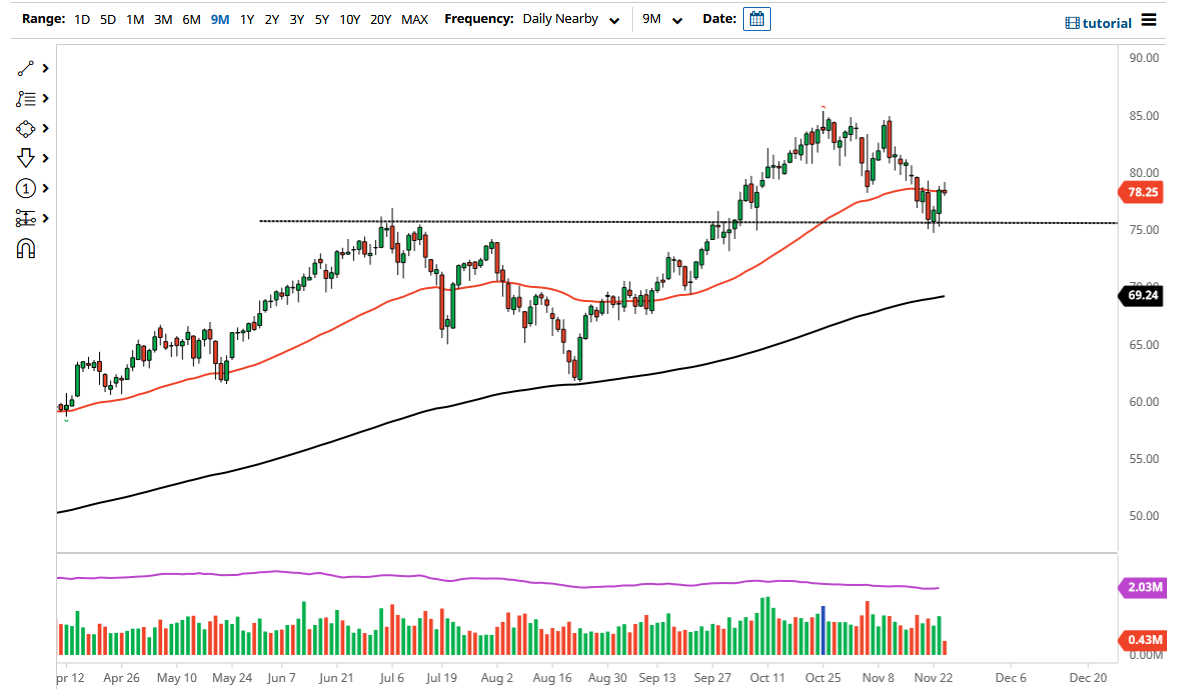The height and width of the screenshot is (696, 1178).
Task: Switch on the MAX range view
Action: pyautogui.click(x=414, y=19)
